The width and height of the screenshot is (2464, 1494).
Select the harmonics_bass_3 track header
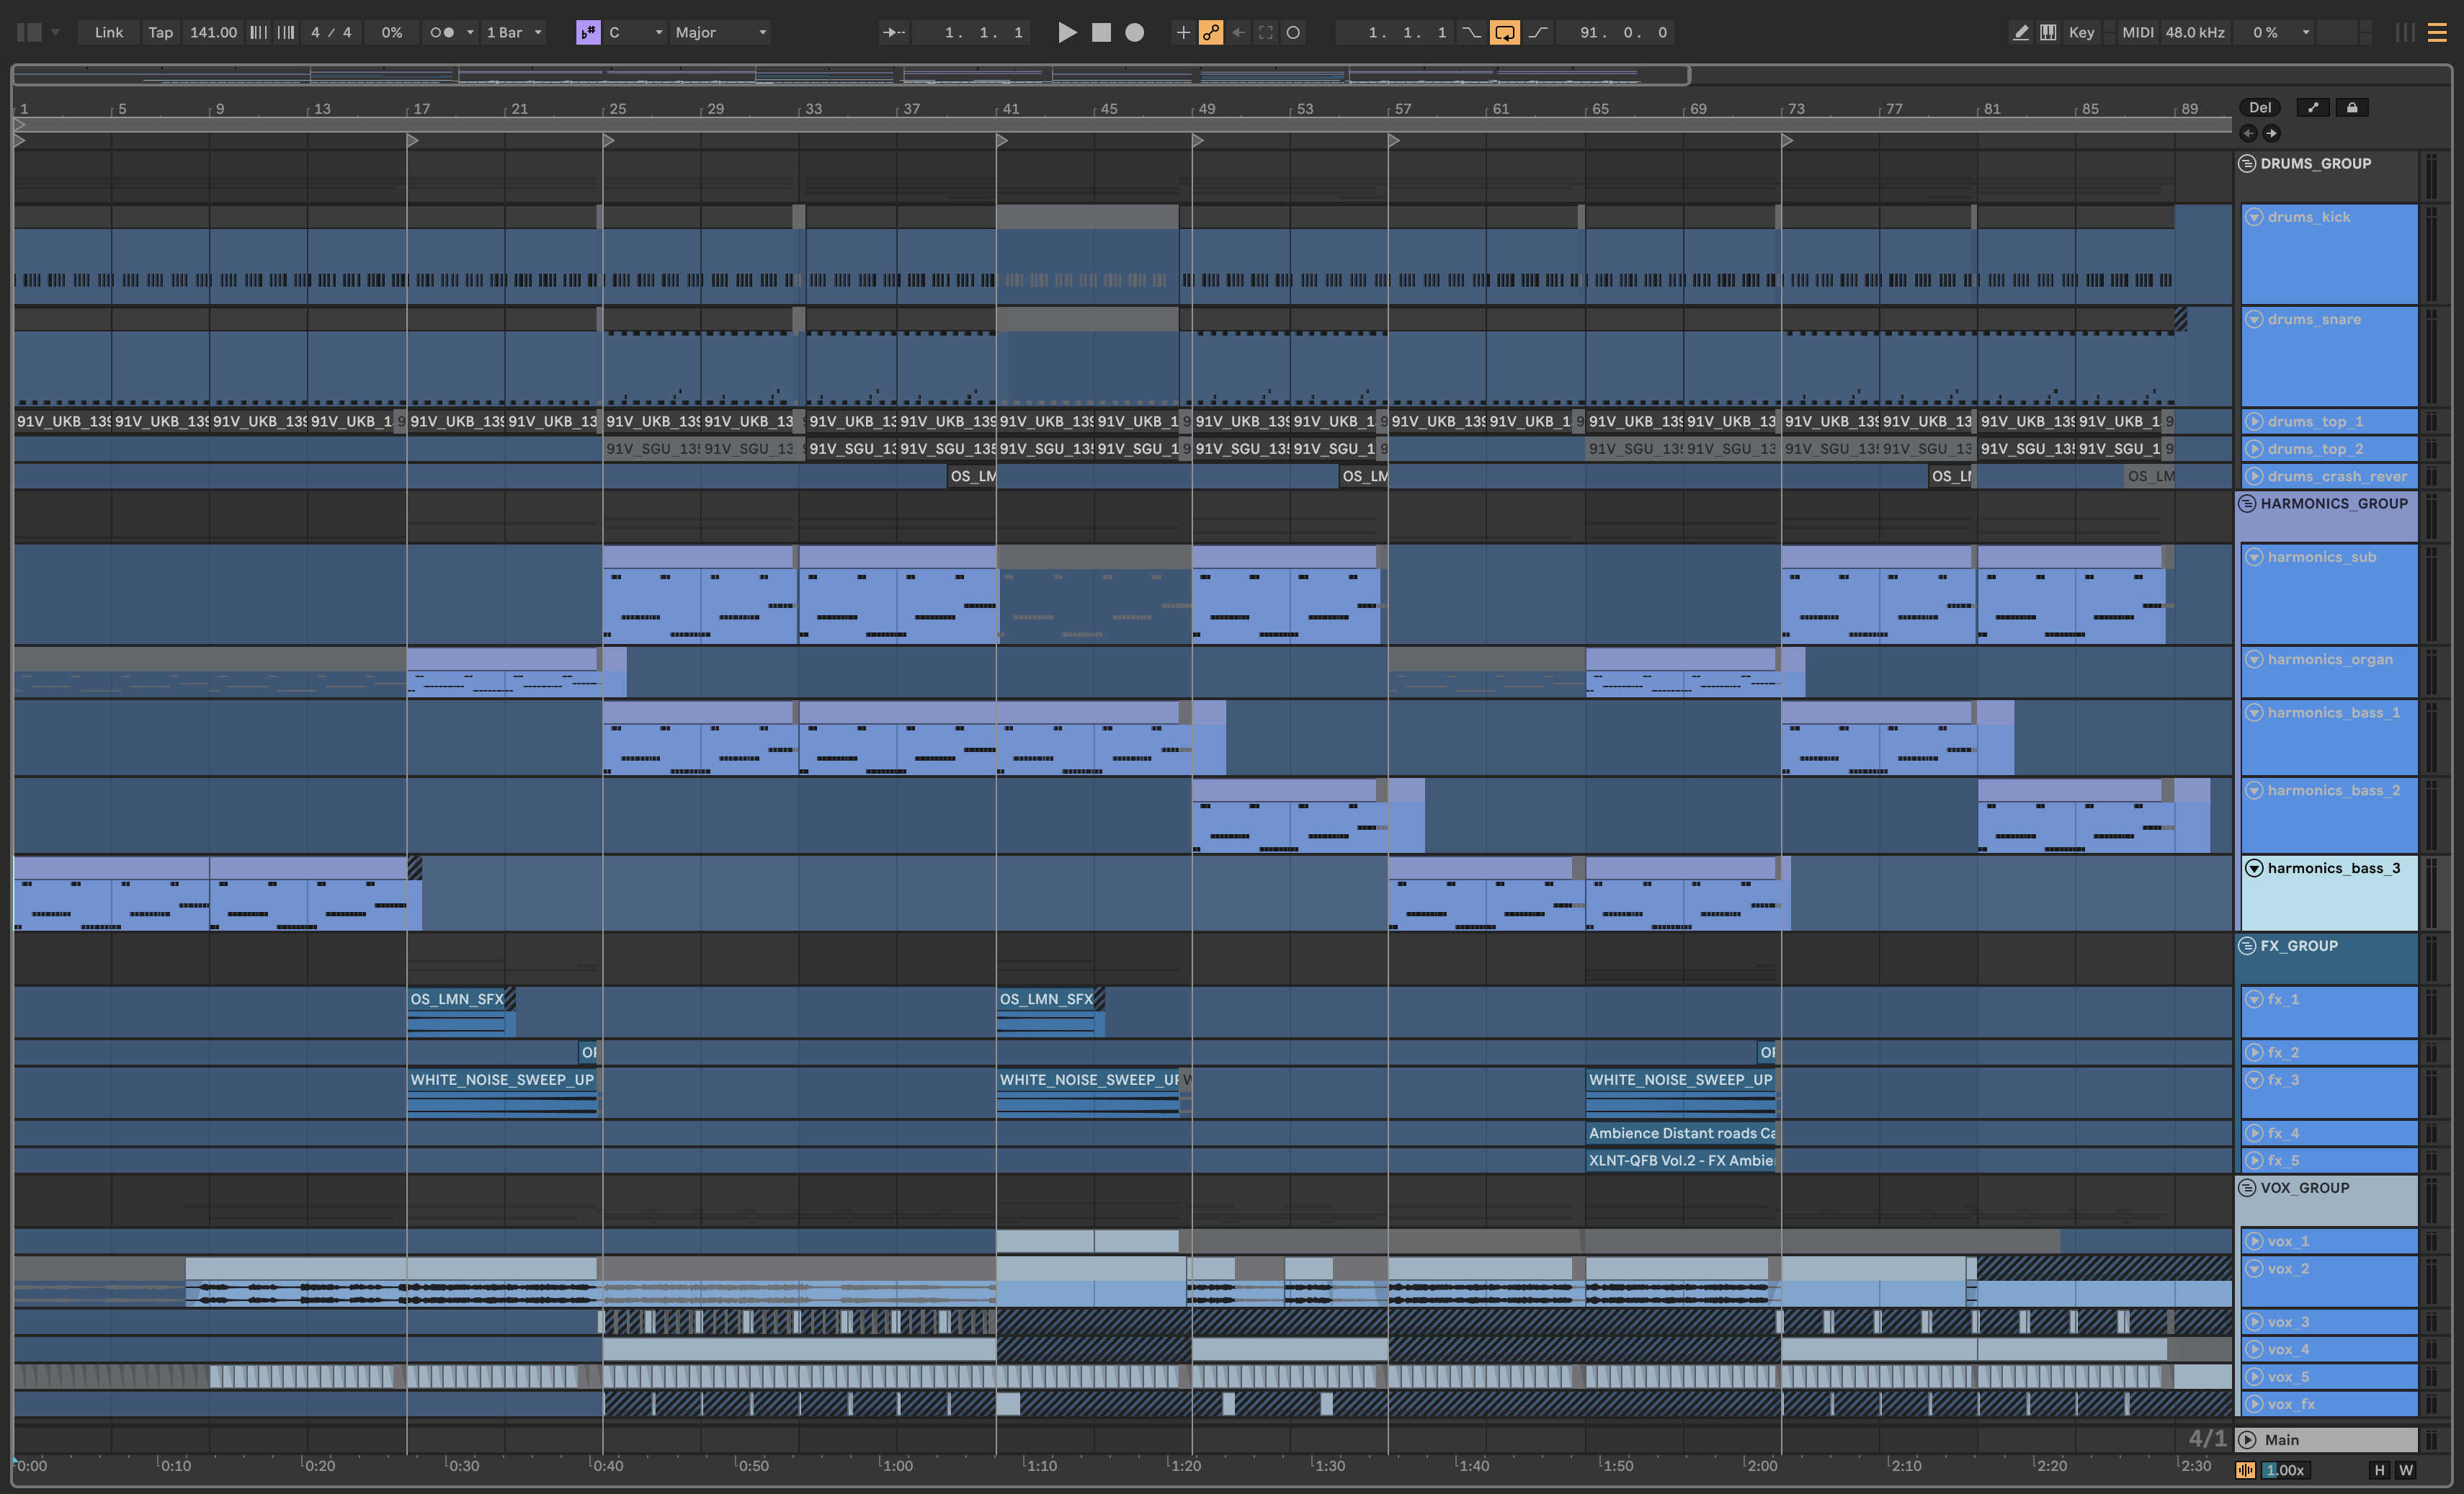(2333, 868)
